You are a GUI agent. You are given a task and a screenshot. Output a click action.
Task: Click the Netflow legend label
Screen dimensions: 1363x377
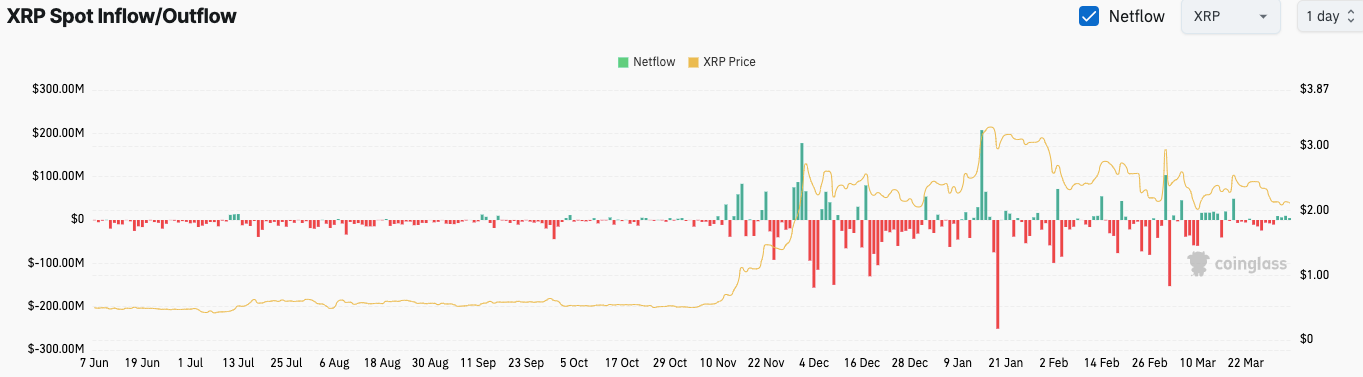click(655, 62)
